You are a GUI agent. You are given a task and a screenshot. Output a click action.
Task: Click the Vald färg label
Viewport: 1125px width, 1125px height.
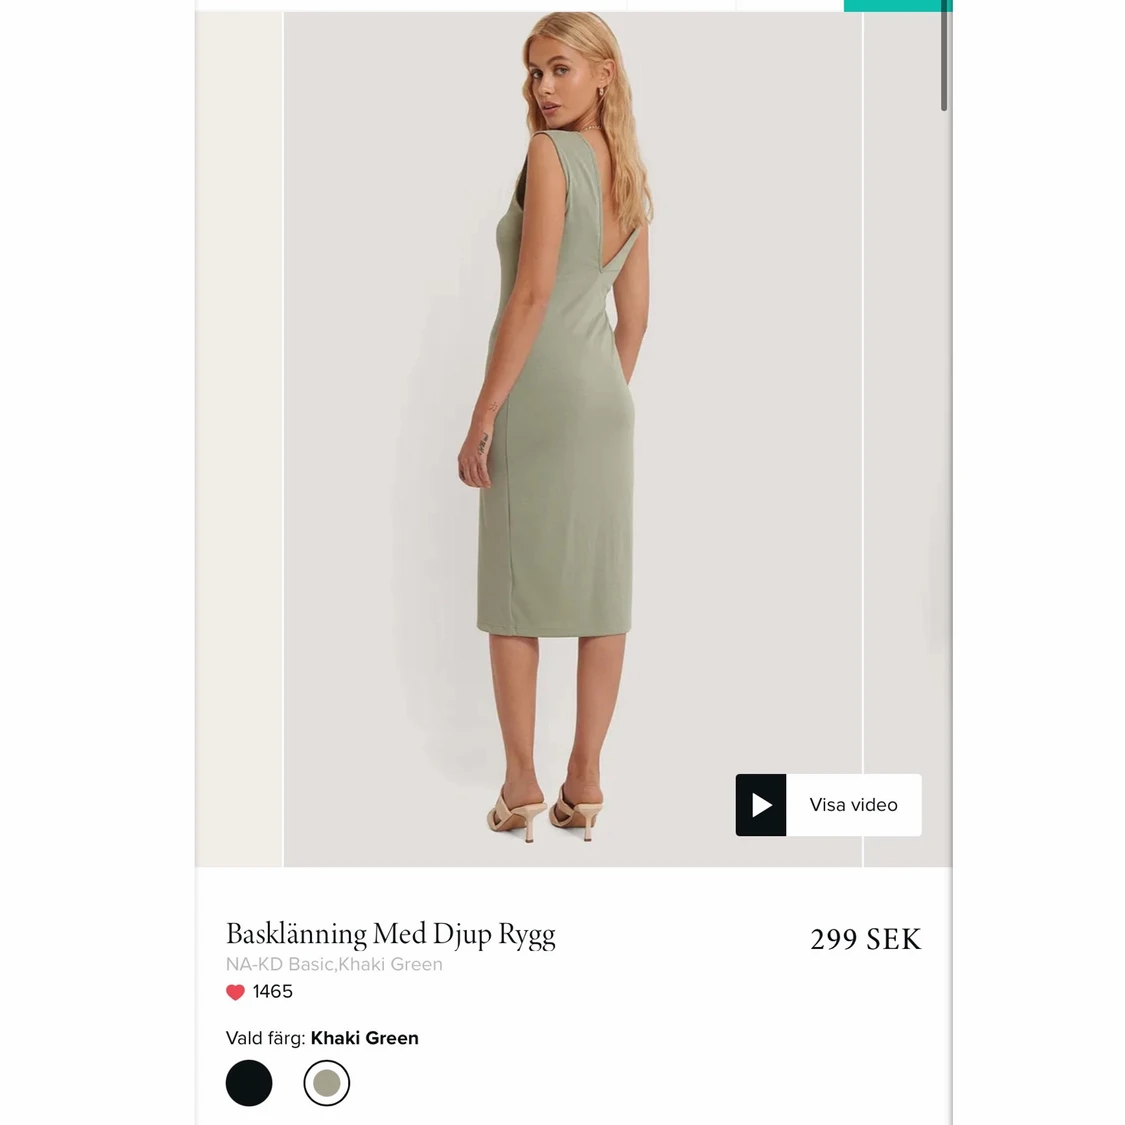tap(265, 1039)
